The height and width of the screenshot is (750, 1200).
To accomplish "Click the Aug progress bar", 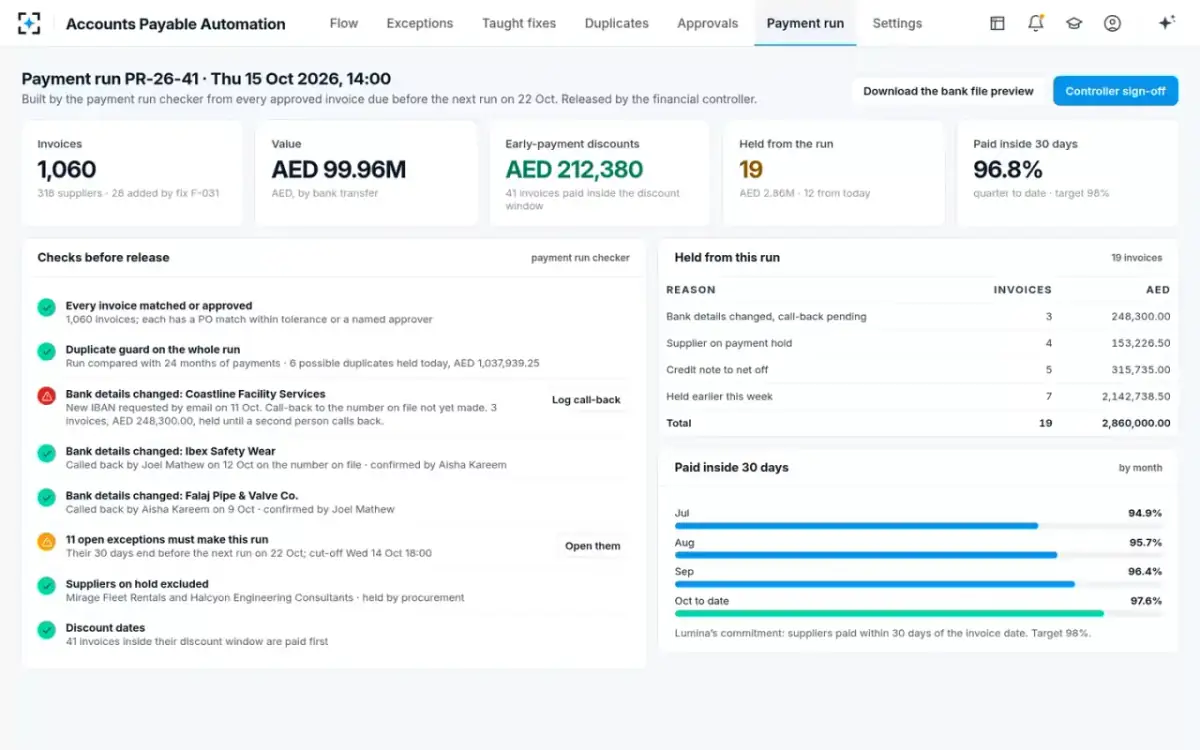I will [918, 555].
